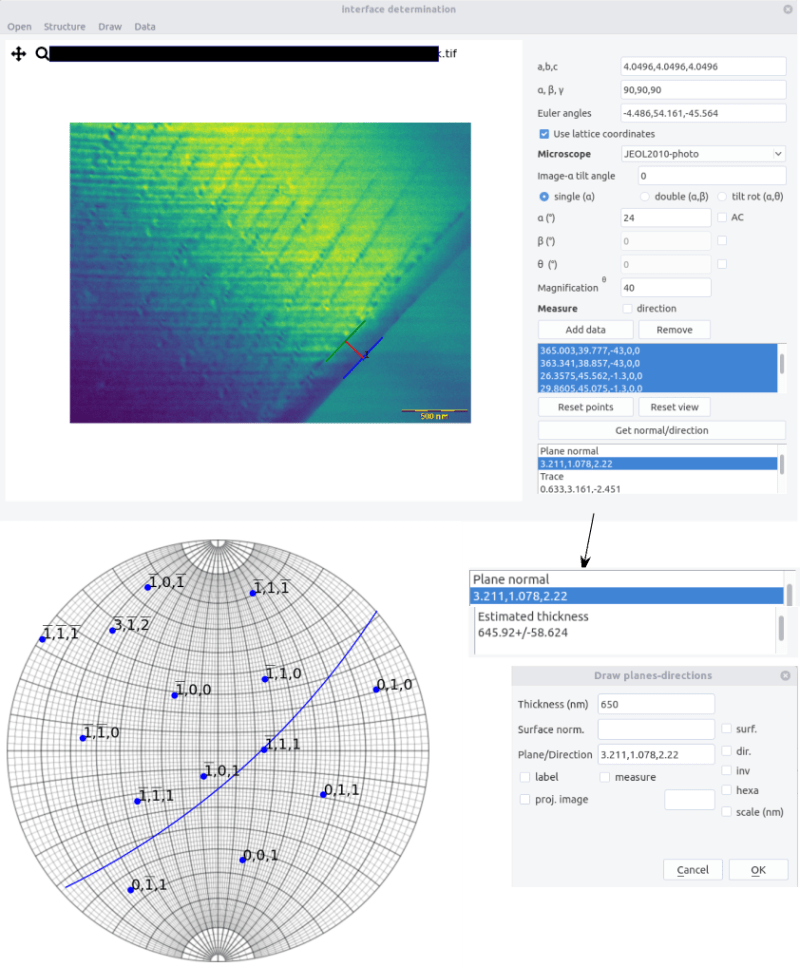Select data row 26.3575,45.562,-1.3,0,0
The height and width of the screenshot is (966, 800).
pos(657,376)
